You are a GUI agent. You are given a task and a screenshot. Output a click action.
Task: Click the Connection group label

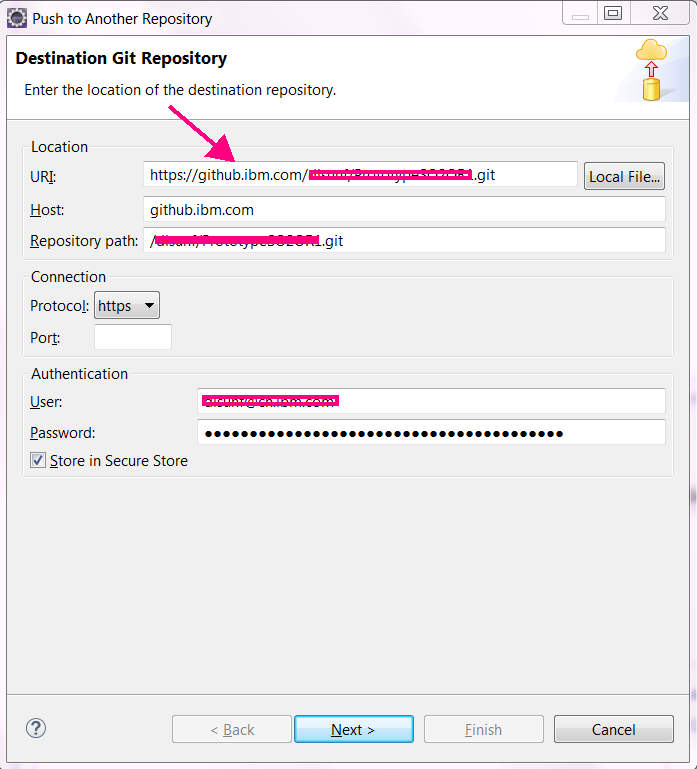pyautogui.click(x=68, y=277)
